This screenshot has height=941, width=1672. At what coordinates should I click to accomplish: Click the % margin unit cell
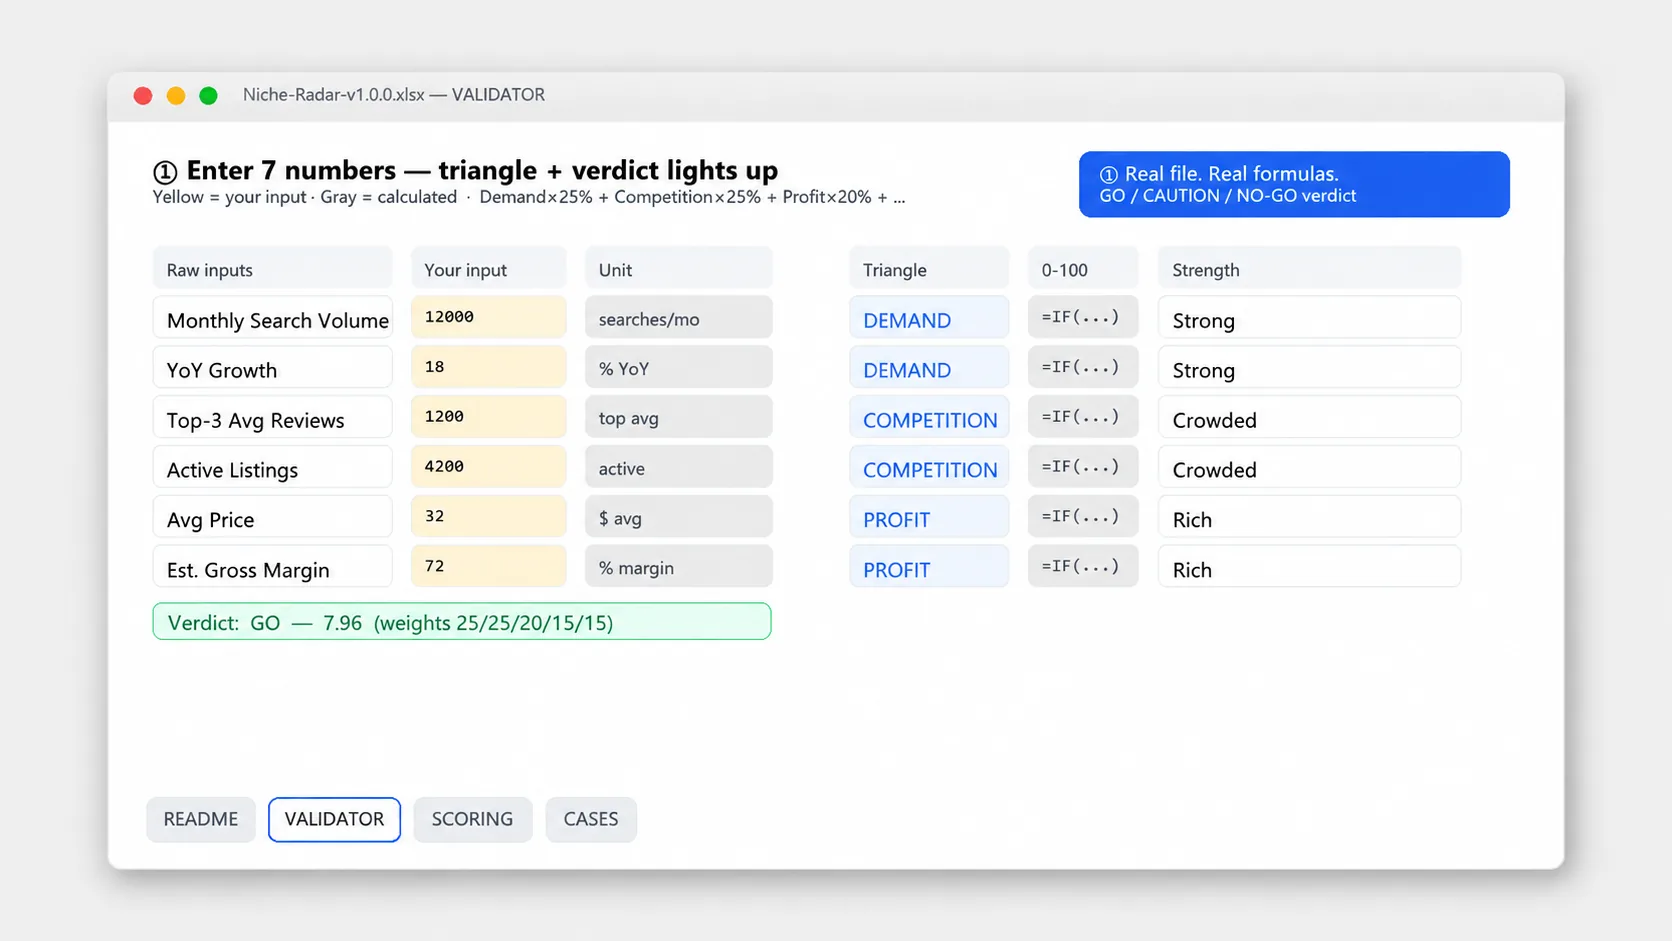679,567
